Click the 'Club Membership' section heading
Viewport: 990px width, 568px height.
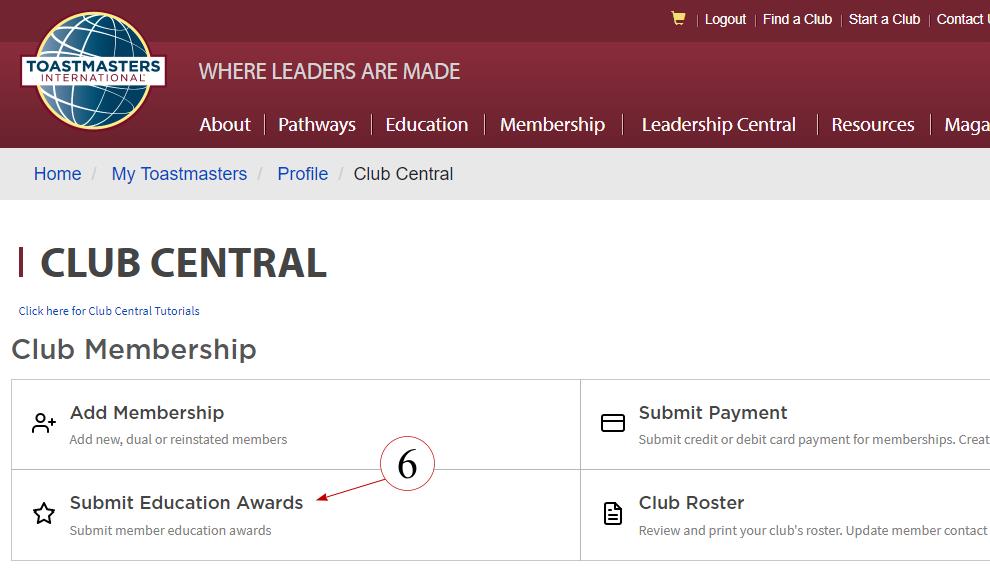[134, 349]
